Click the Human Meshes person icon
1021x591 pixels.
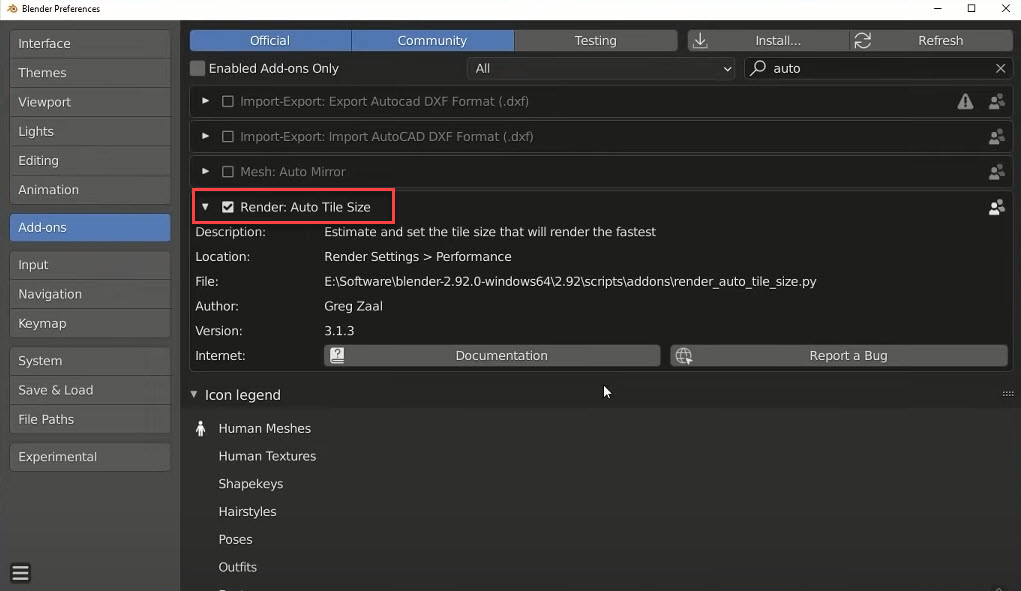click(x=201, y=428)
